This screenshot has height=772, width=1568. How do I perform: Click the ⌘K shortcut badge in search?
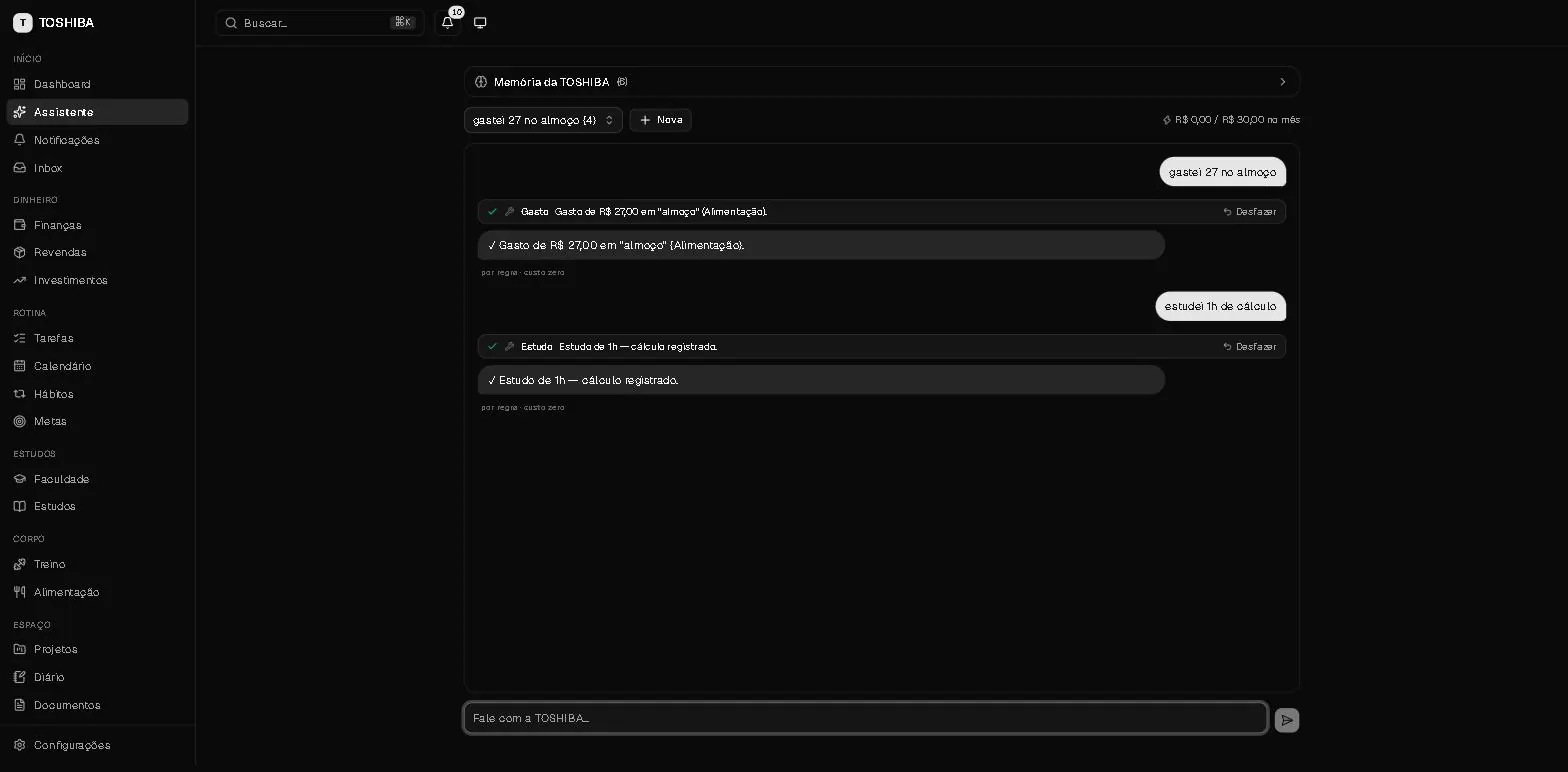tap(403, 22)
